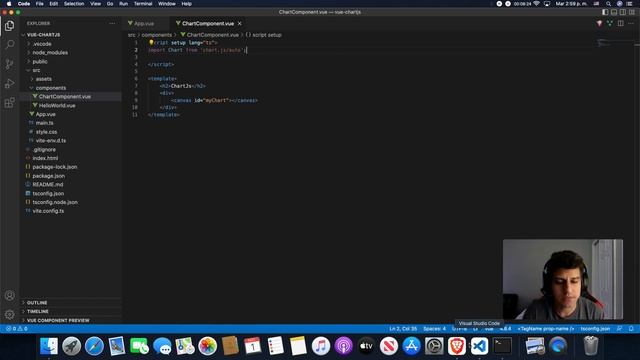Open package-lock.json in the explorer
This screenshot has width=640, height=360.
point(55,167)
